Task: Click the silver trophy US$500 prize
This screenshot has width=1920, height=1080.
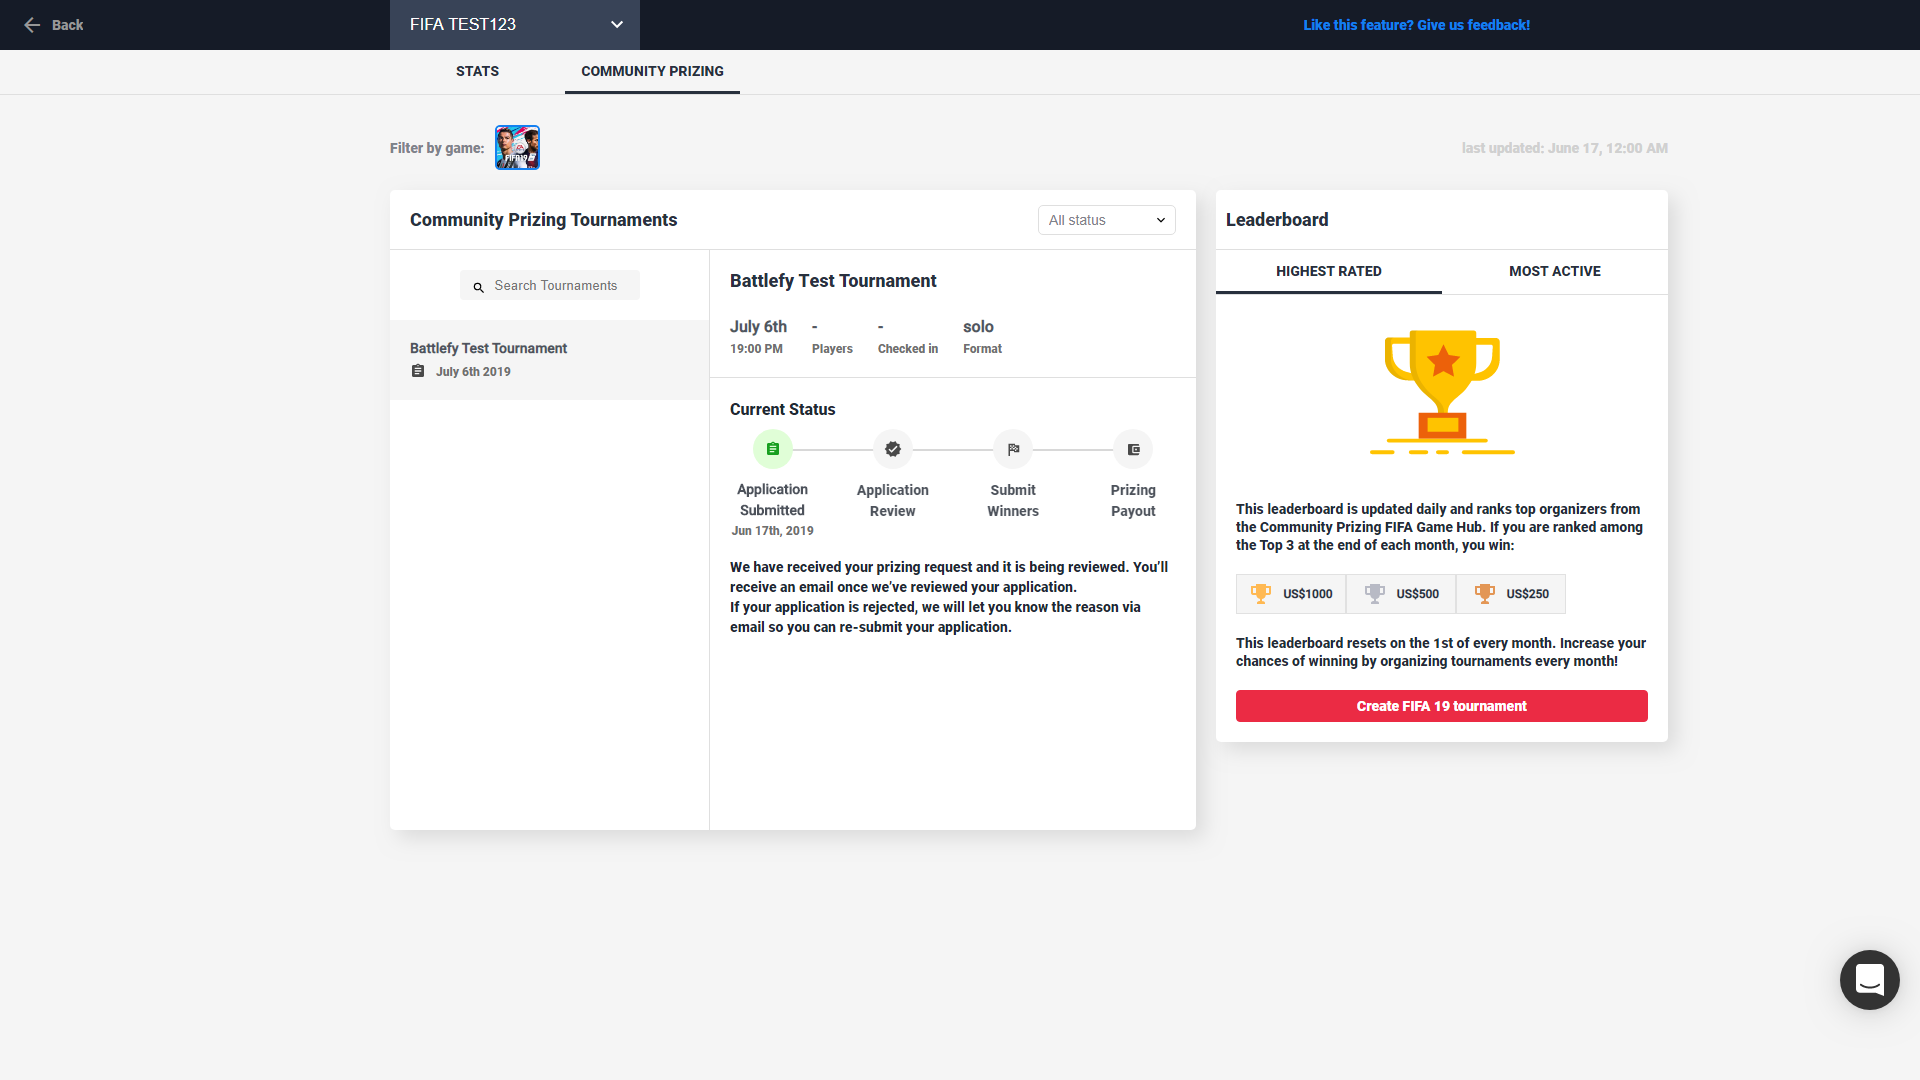Action: click(1401, 594)
